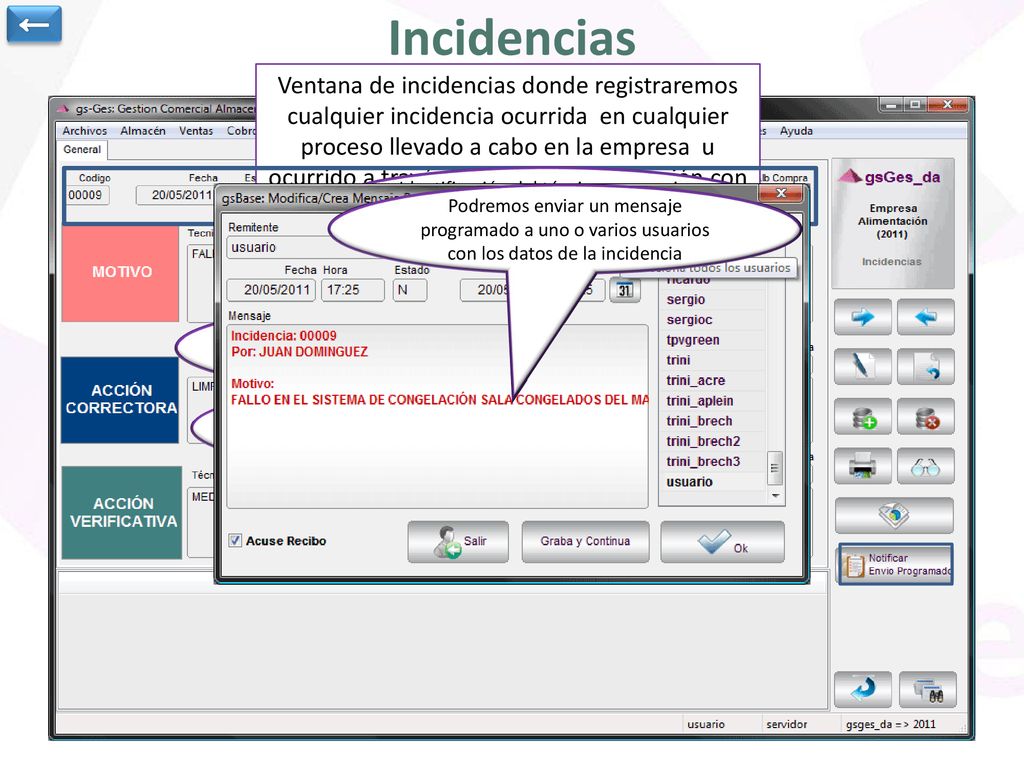Confirm with the Ok button
This screenshot has height=768, width=1024.
722,541
